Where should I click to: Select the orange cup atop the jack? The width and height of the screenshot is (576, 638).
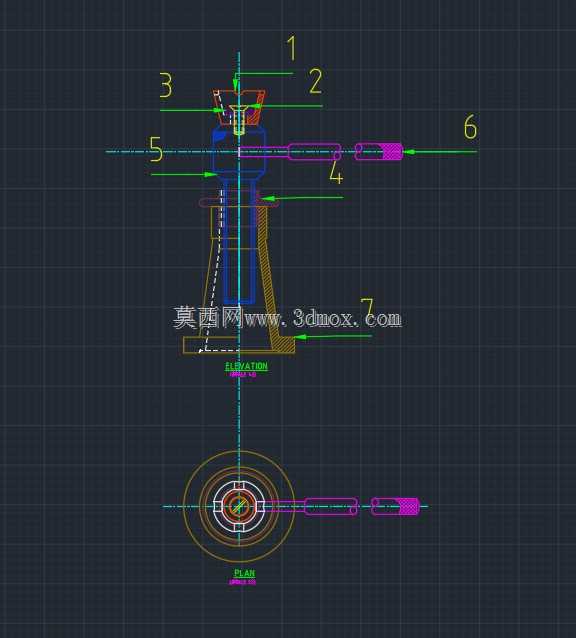pos(239,107)
